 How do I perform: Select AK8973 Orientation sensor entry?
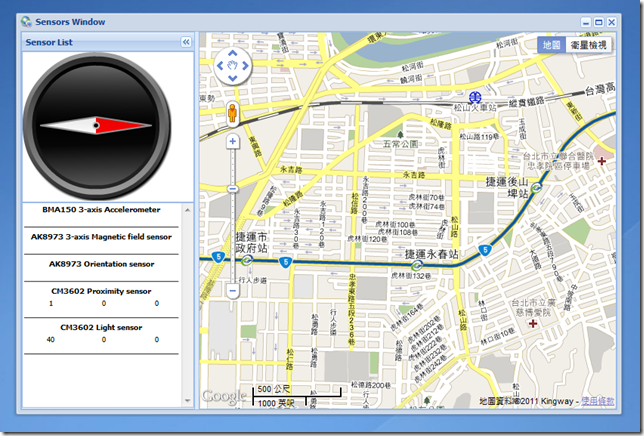[x=101, y=264]
